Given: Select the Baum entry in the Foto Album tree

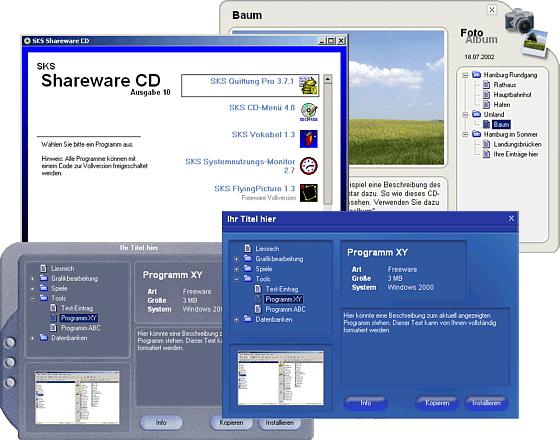Looking at the screenshot, I should (501, 124).
